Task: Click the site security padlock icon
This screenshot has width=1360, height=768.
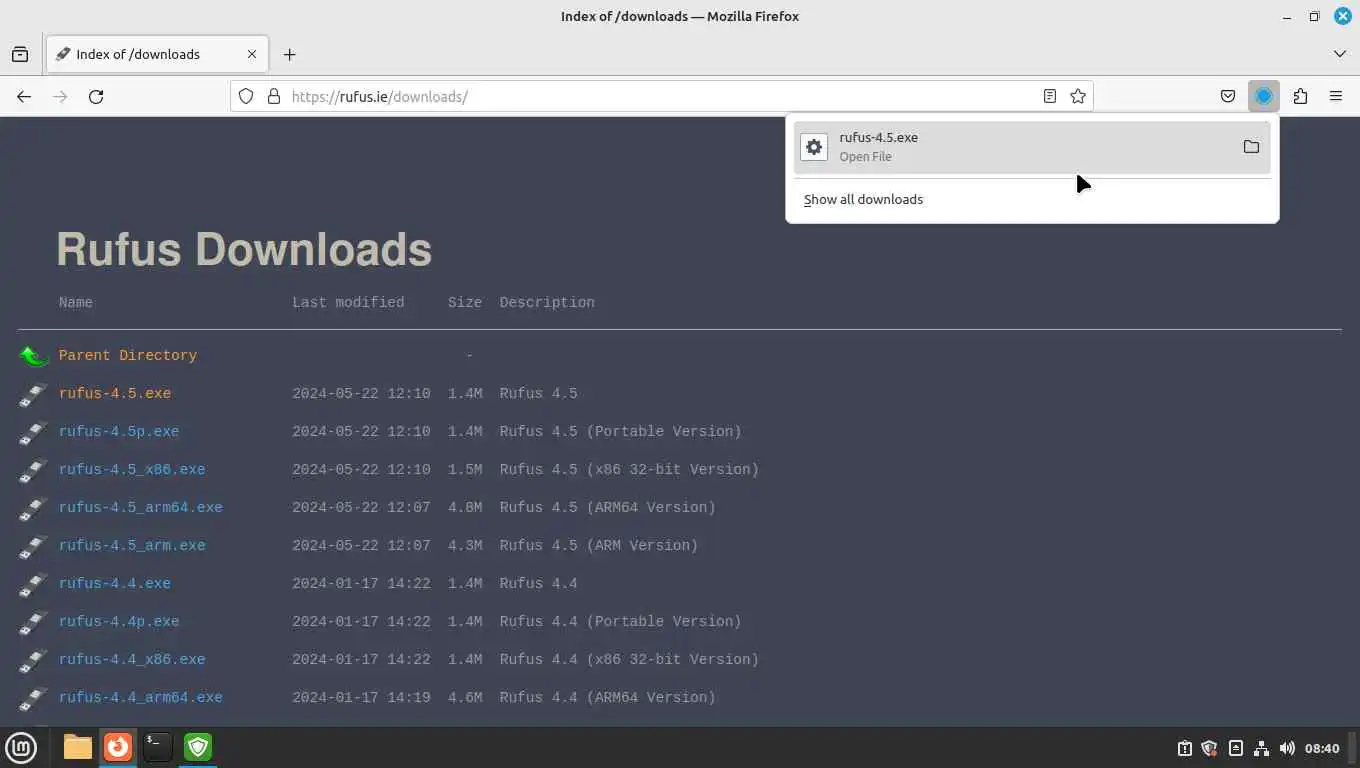Action: 273,96
